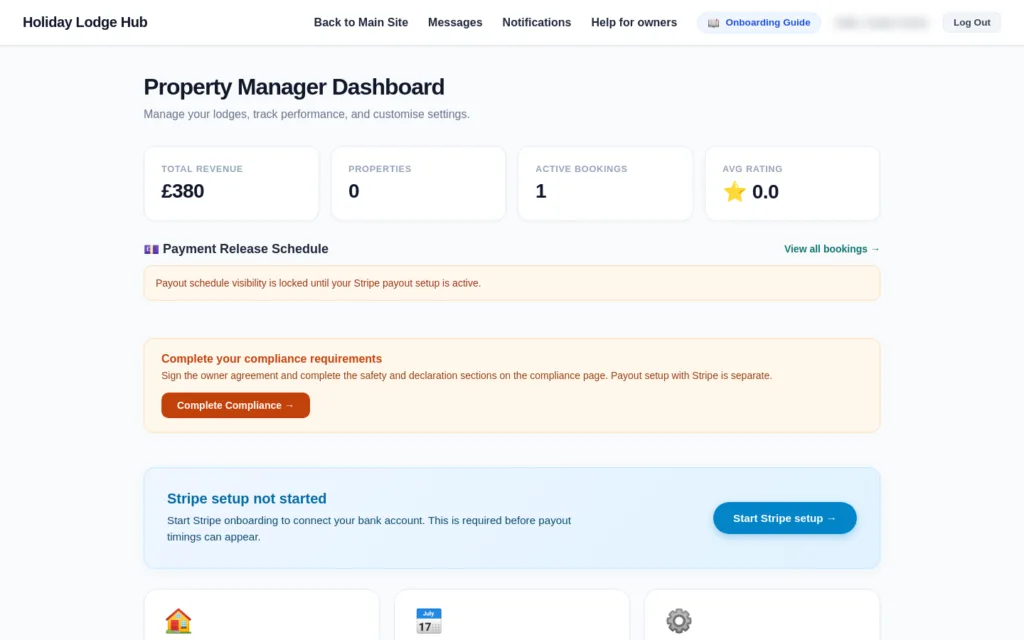This screenshot has height=640, width=1024.
Task: Click the house icon card
Action: (261, 615)
